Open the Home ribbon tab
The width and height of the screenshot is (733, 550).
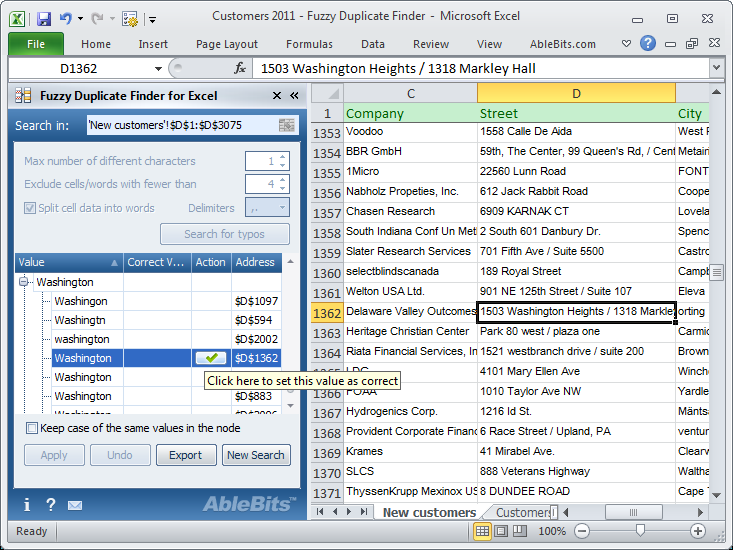coord(96,44)
